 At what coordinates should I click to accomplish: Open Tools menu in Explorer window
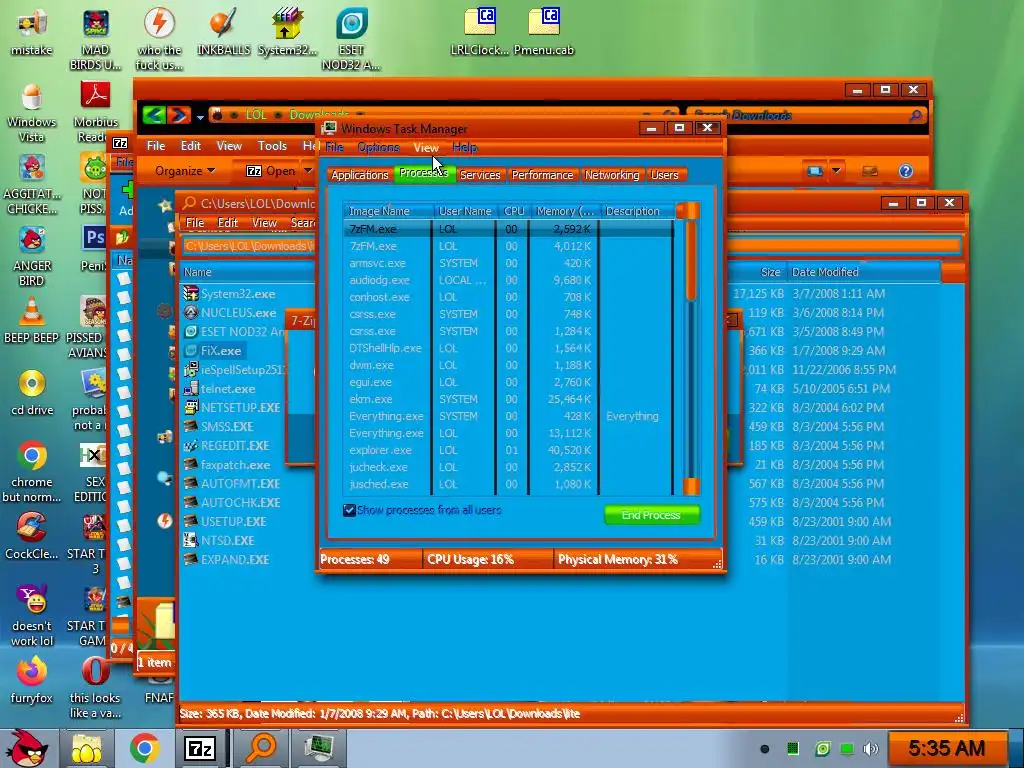(272, 146)
